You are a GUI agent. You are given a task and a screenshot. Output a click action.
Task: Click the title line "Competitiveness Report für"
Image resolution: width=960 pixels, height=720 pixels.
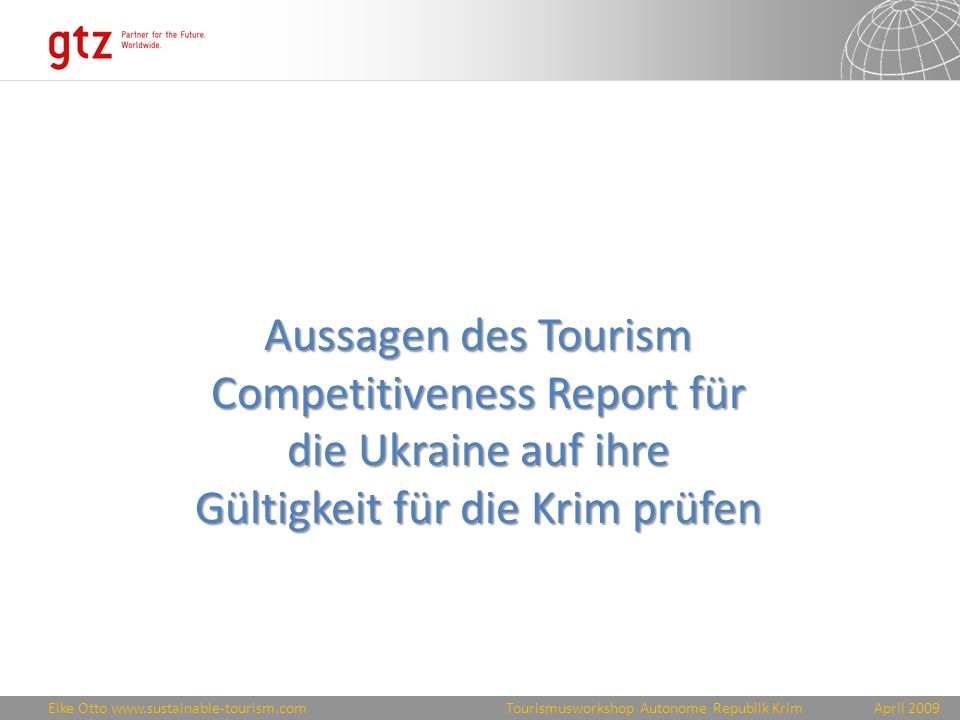(x=478, y=394)
